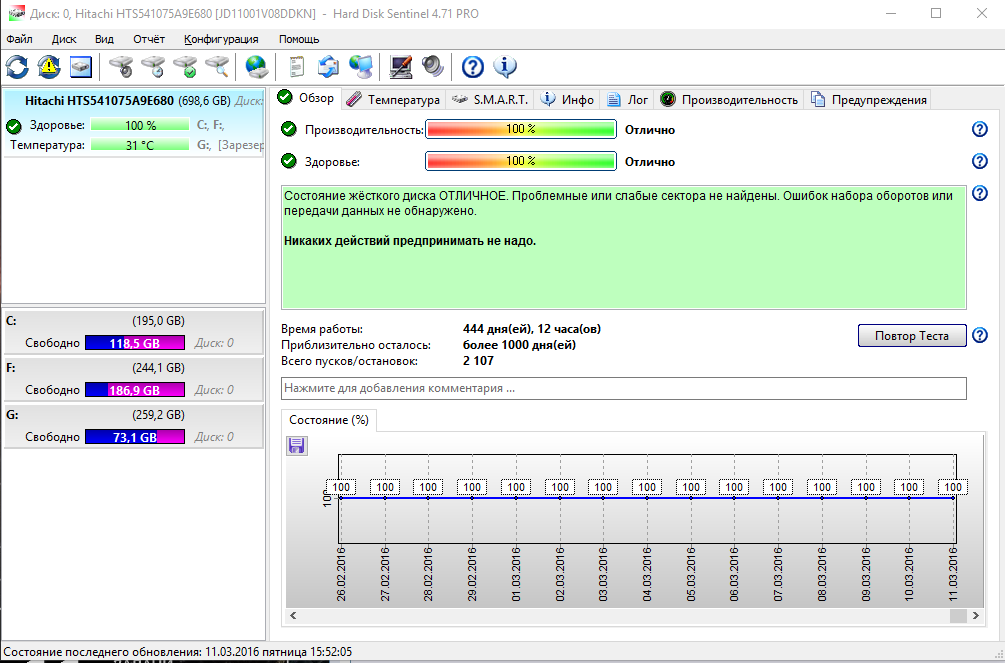This screenshot has width=1005, height=663.
Task: Open the Диск menu
Action: [64, 39]
